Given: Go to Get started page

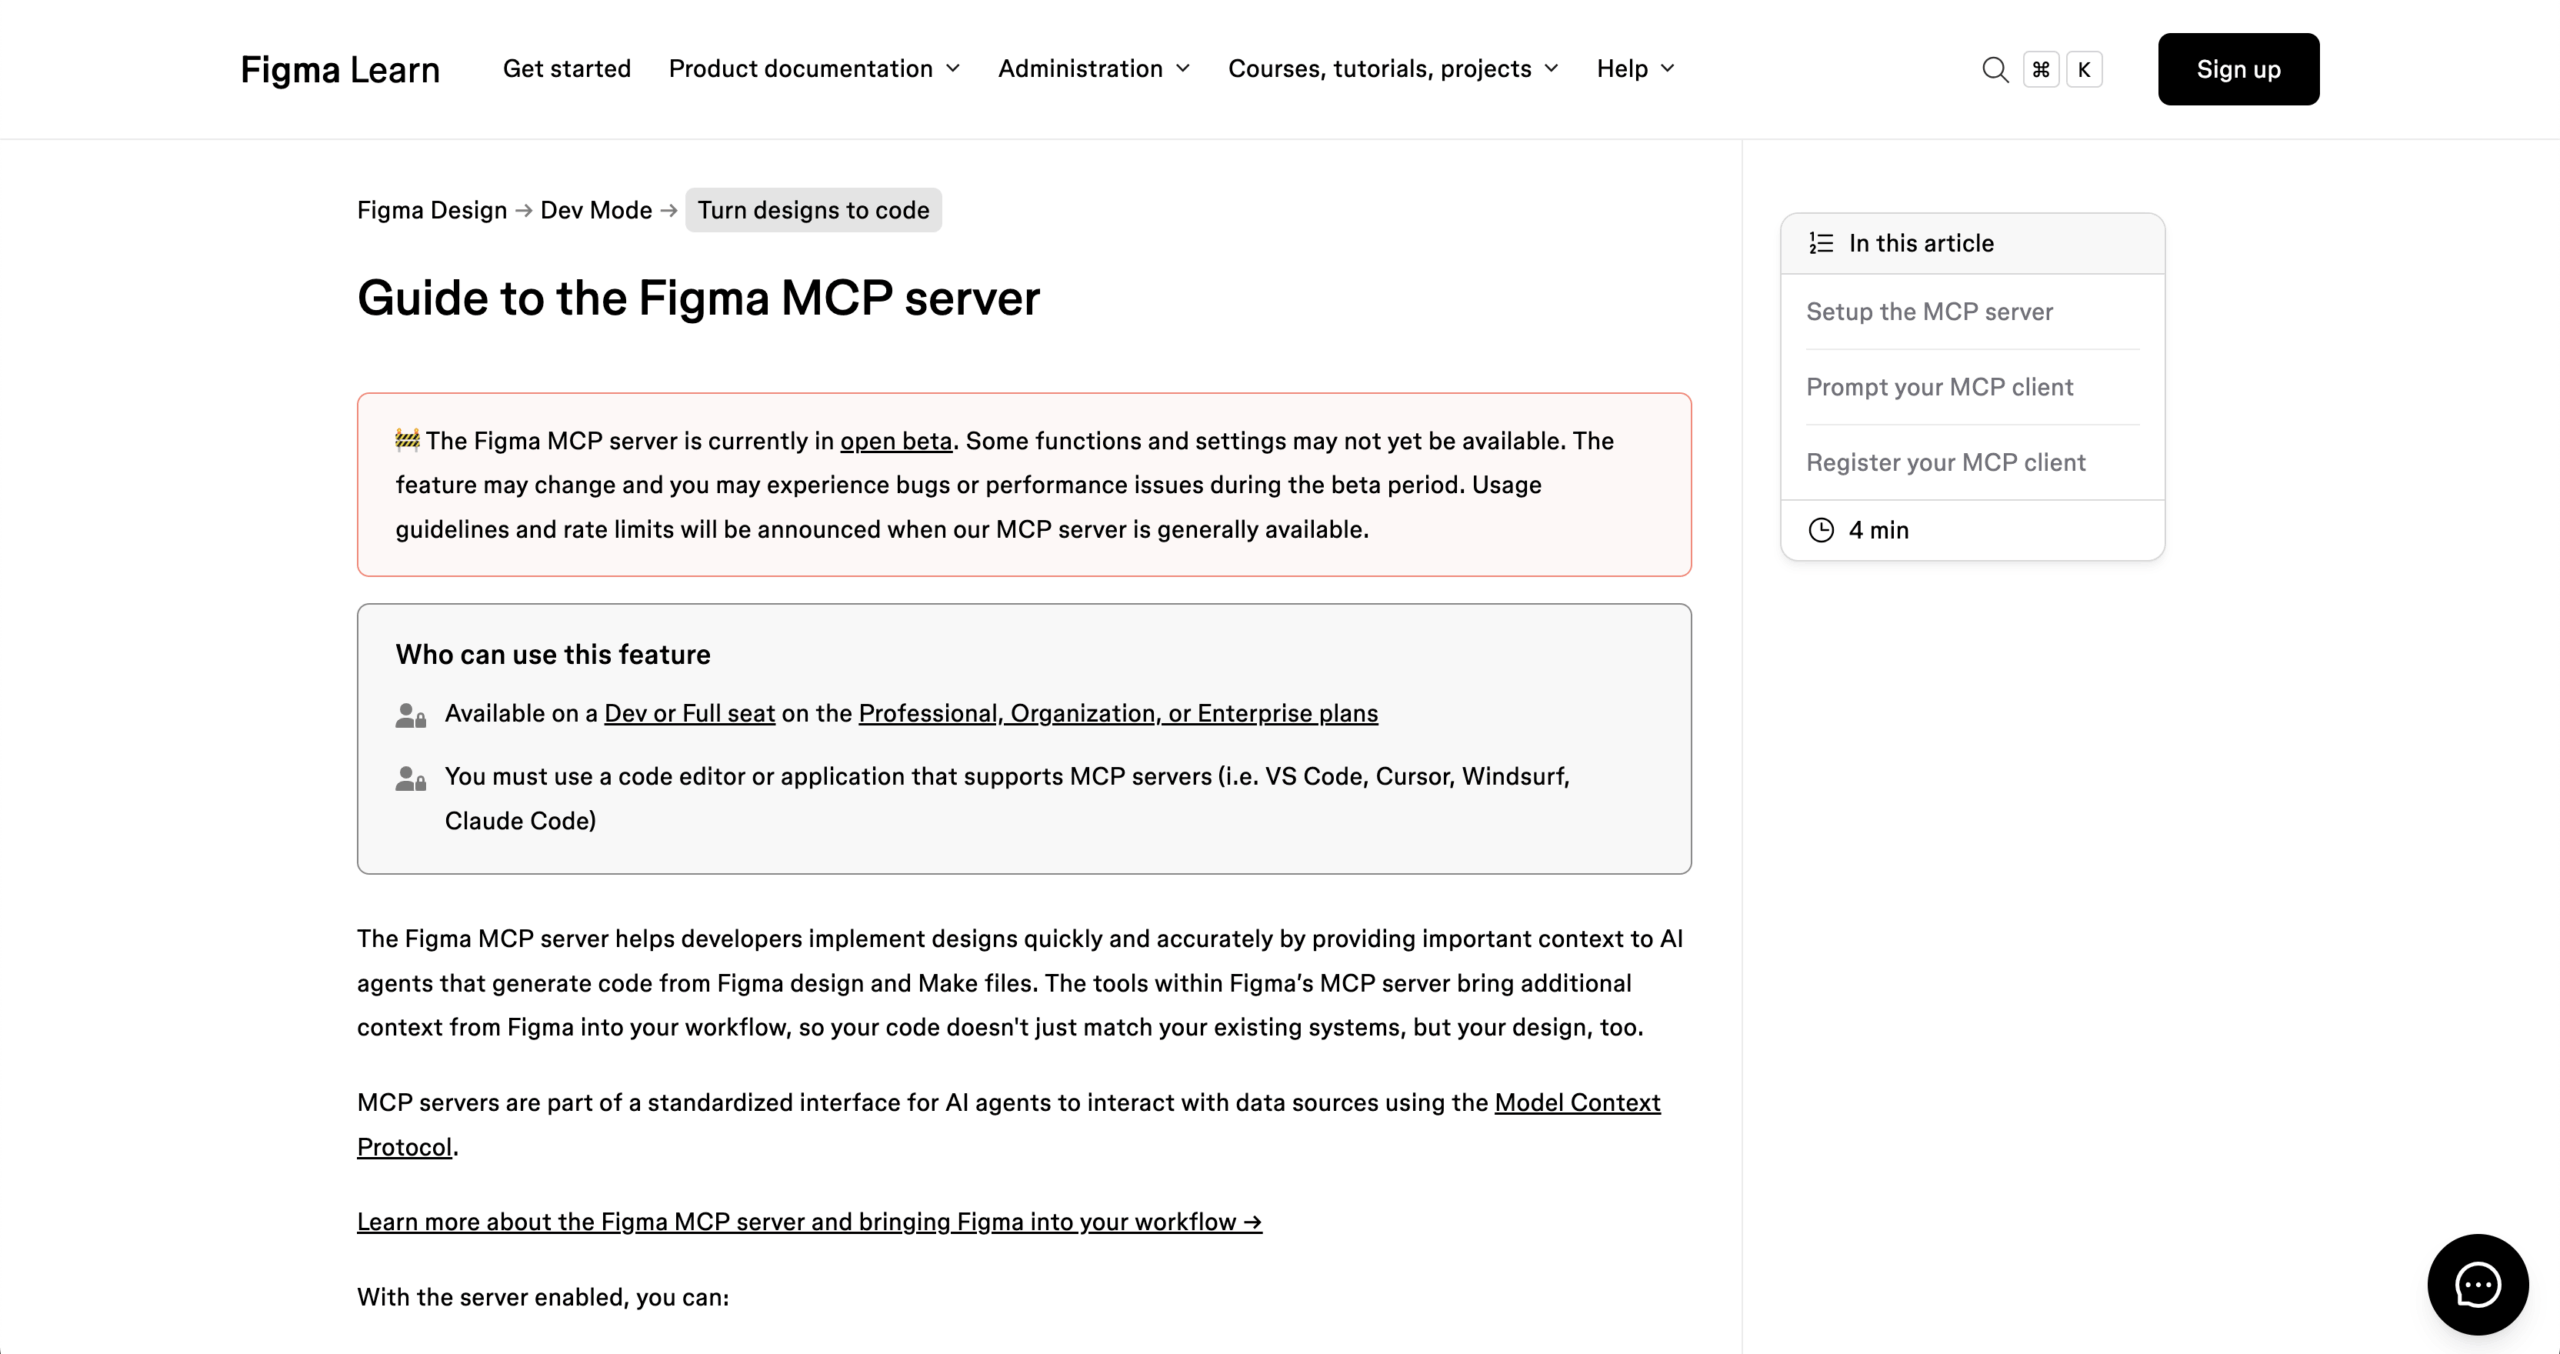Looking at the screenshot, I should click(566, 68).
